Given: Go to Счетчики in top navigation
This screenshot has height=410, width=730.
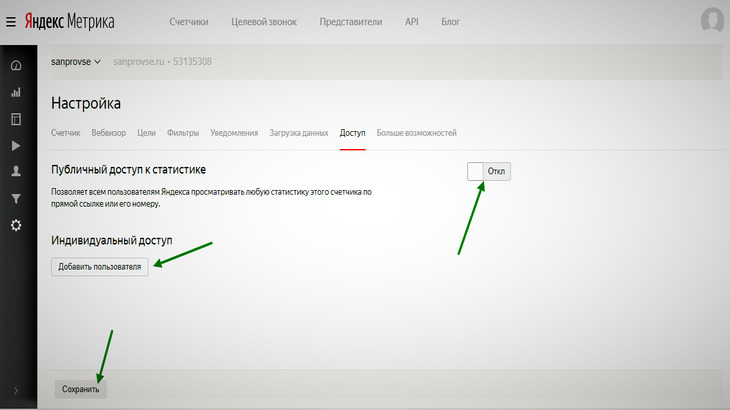Looking at the screenshot, I should click(x=189, y=22).
